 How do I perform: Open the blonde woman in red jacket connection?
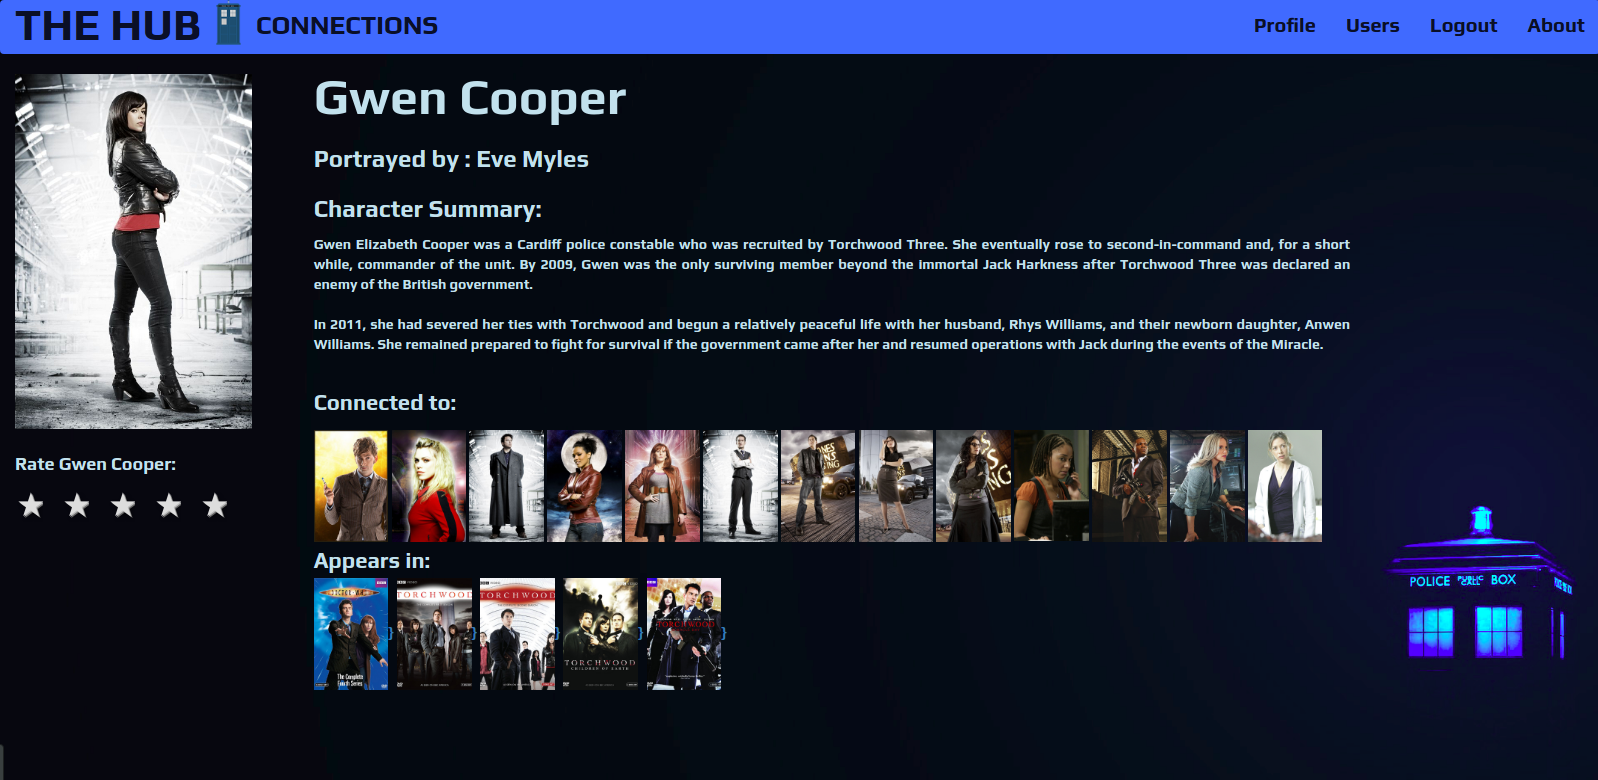tap(429, 486)
